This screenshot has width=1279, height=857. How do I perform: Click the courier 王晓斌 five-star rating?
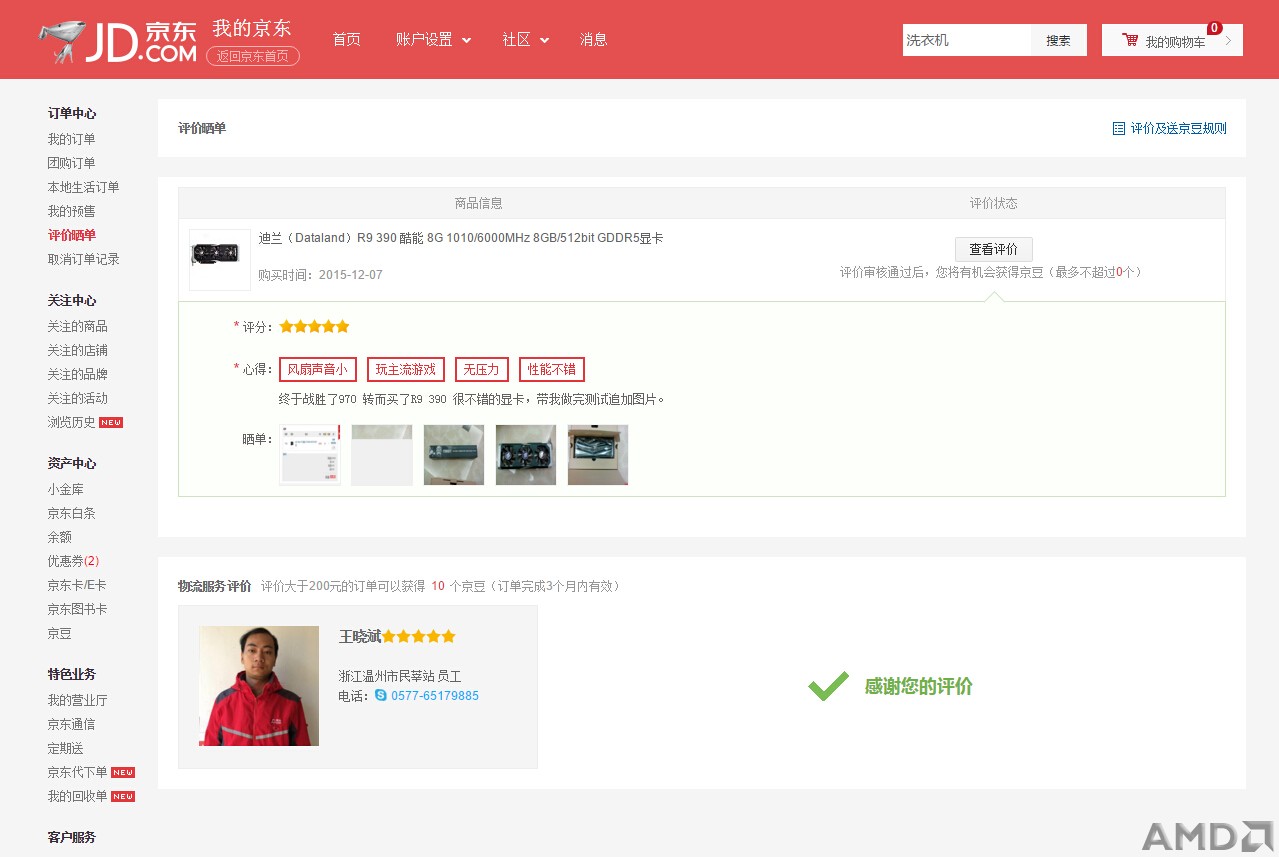point(419,636)
